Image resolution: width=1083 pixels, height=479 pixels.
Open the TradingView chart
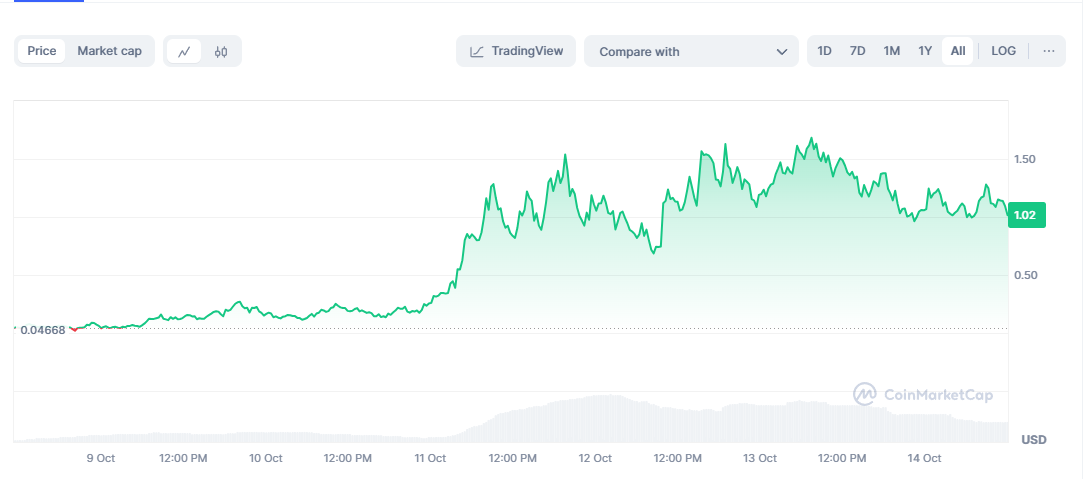[516, 51]
